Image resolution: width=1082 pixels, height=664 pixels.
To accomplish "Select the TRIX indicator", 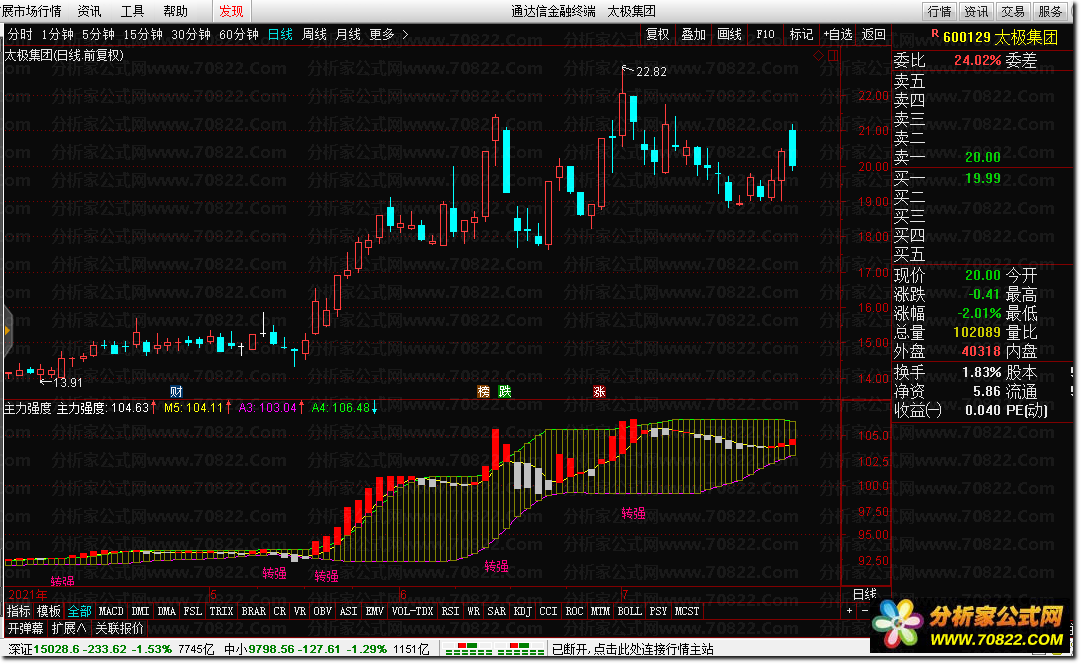I will (x=221, y=611).
